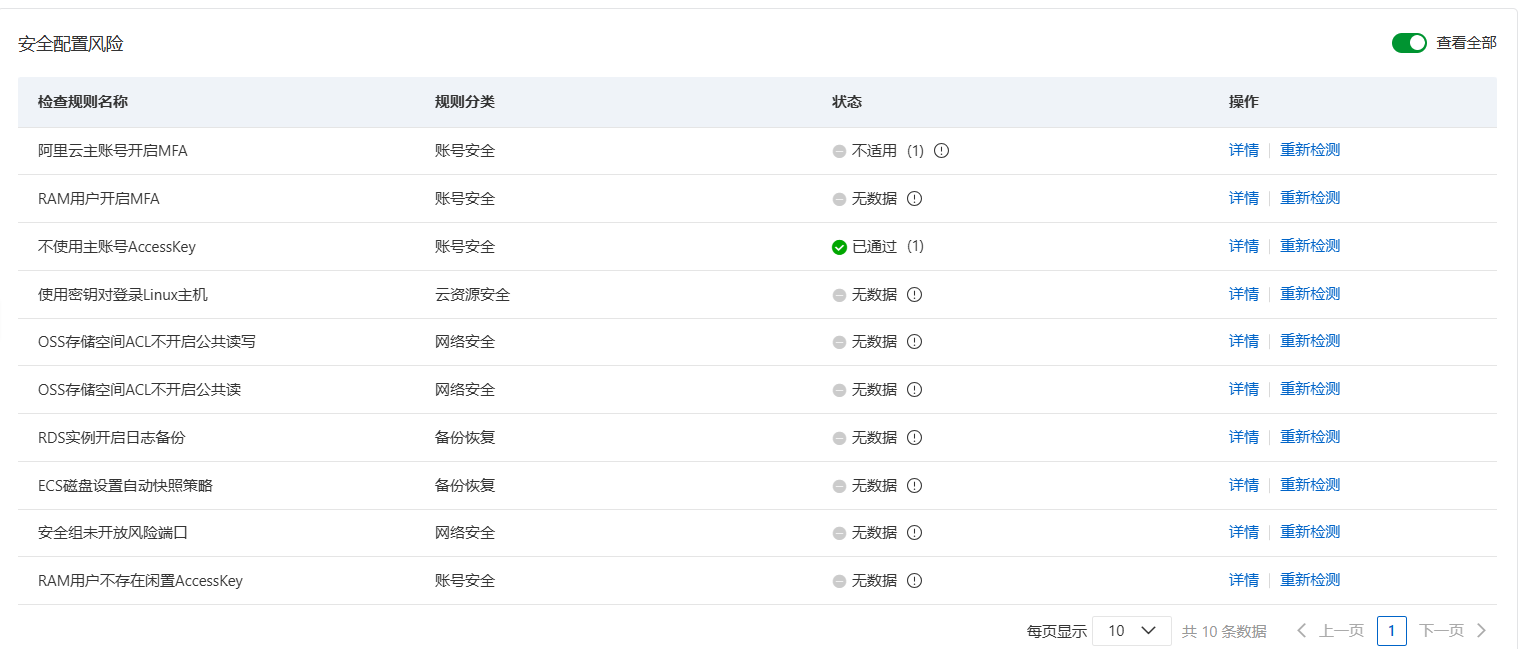Click 重新检测 for RDS实例开启日志备份

(1310, 437)
